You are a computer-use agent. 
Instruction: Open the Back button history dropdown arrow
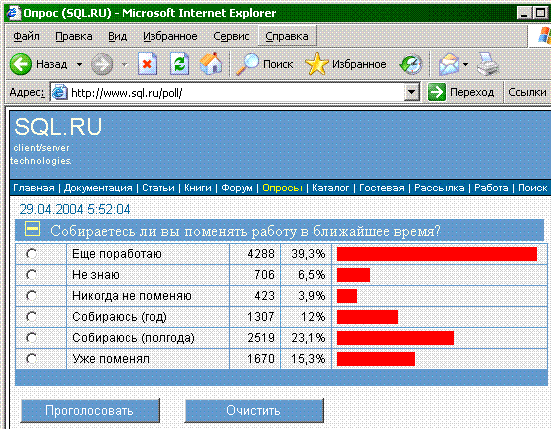coord(79,64)
